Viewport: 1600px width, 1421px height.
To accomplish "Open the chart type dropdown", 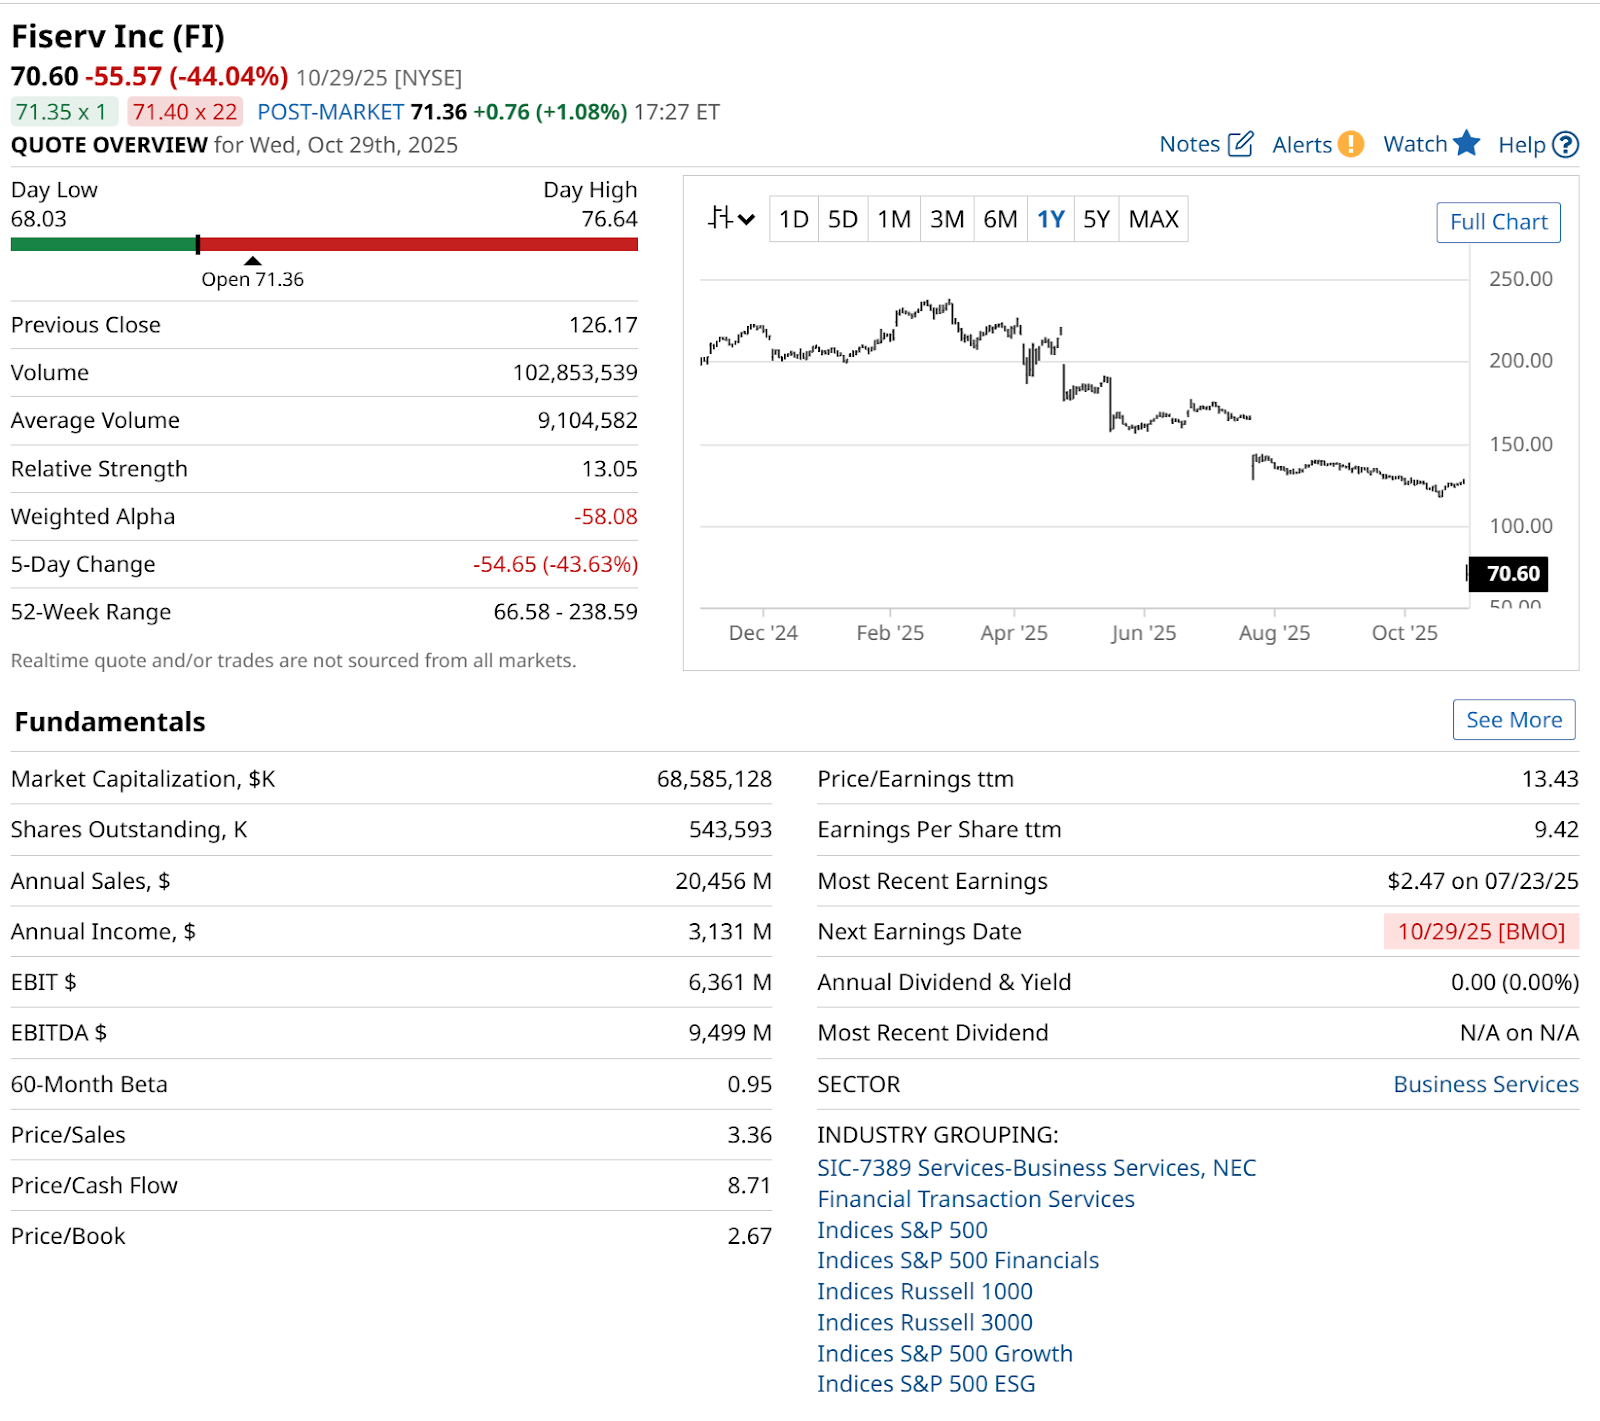I will (731, 219).
